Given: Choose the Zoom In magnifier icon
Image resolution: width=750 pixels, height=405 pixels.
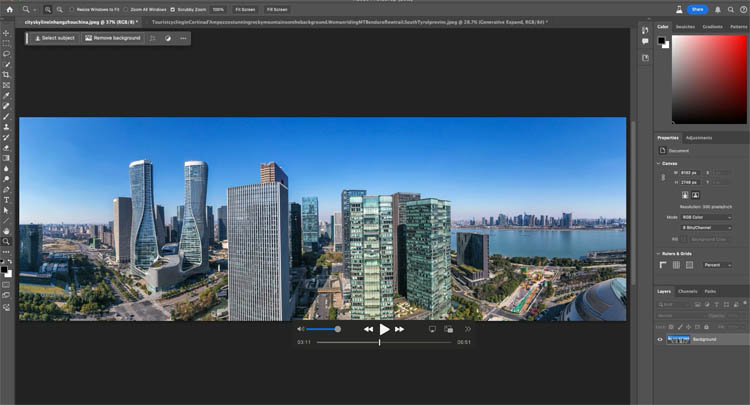Looking at the screenshot, I should click(x=47, y=9).
